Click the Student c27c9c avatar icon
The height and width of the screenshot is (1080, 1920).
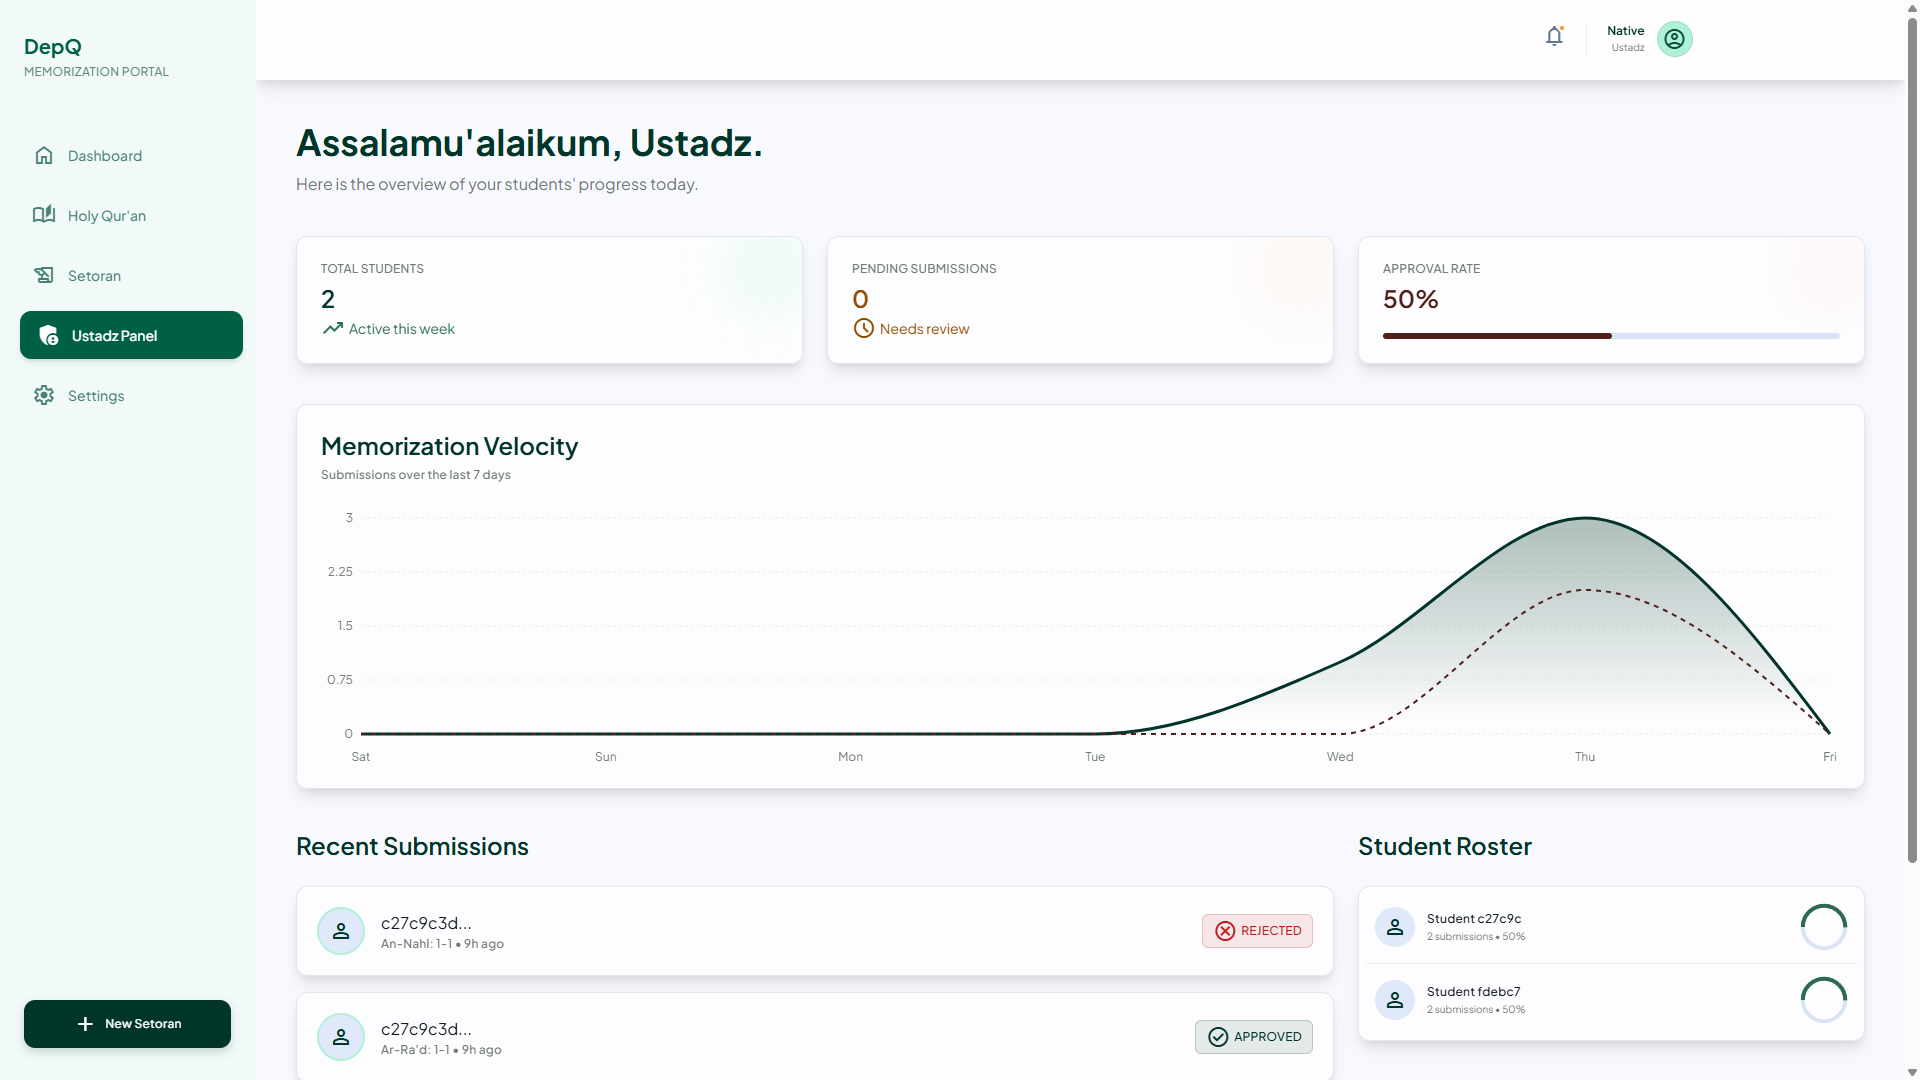tap(1395, 927)
